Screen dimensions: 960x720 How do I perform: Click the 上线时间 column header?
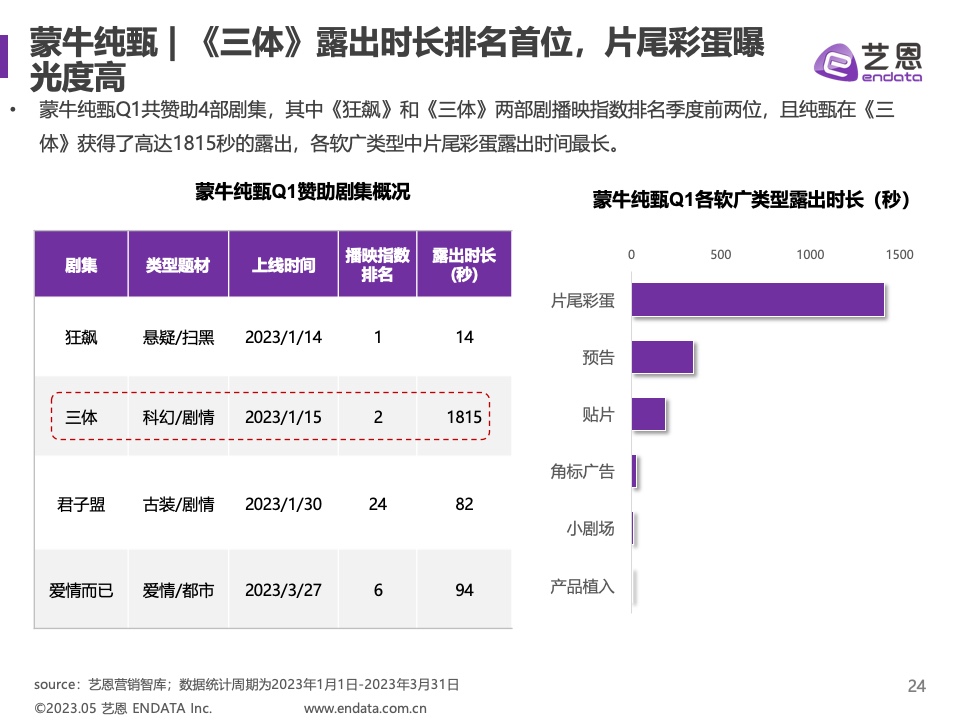pyautogui.click(x=283, y=265)
